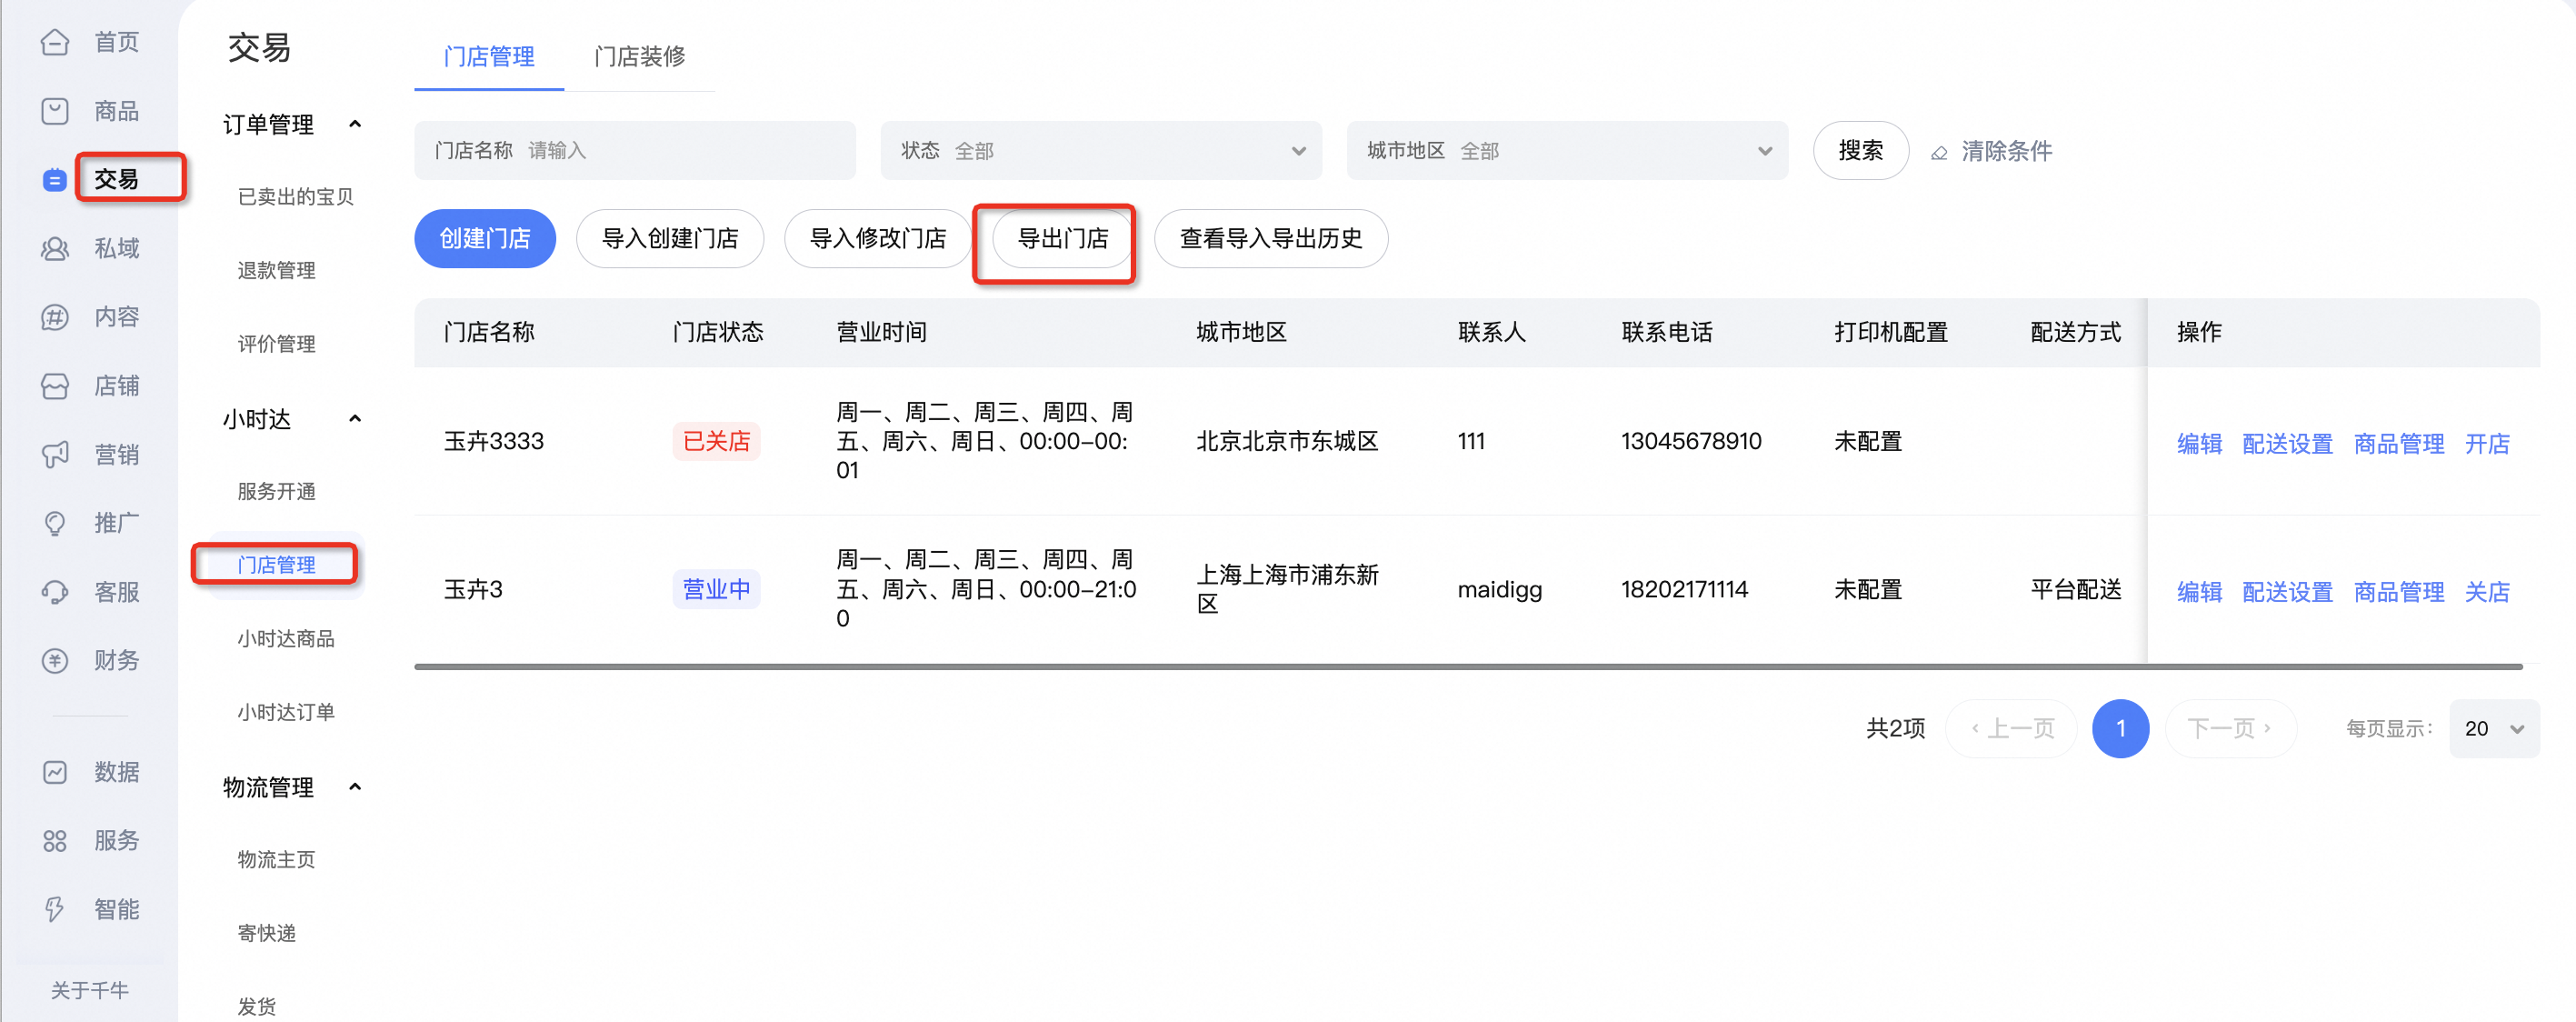Image resolution: width=2576 pixels, height=1022 pixels.
Task: Open the 服务 grid icon
Action: [55, 841]
